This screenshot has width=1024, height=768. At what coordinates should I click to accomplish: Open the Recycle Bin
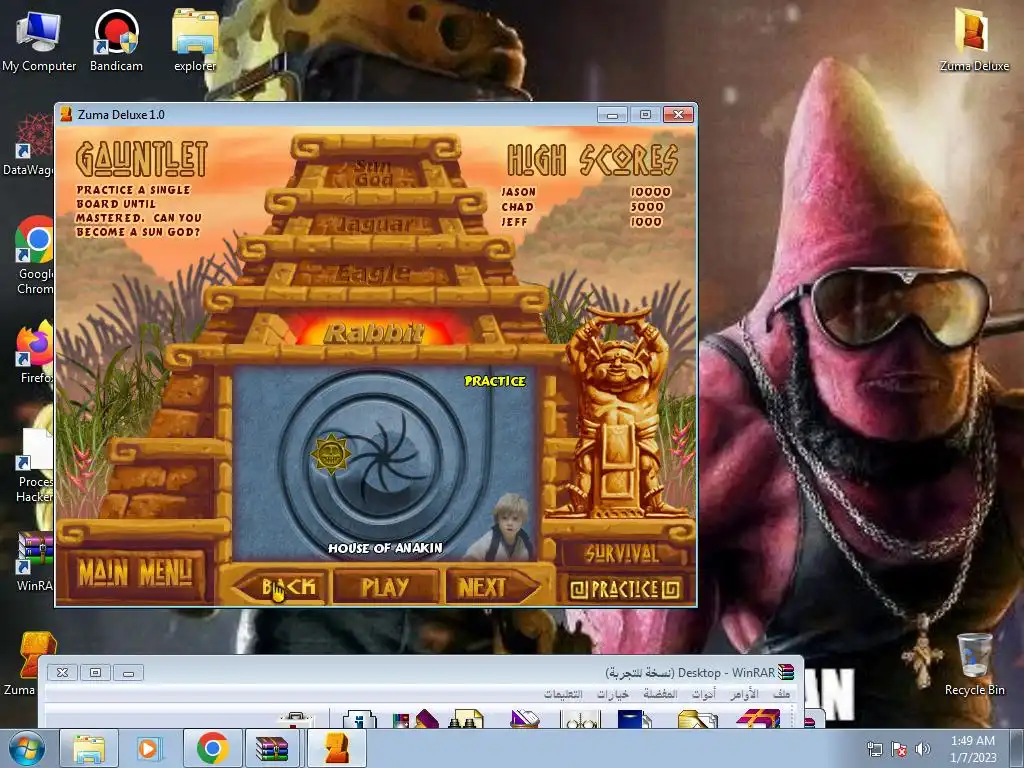point(974,665)
